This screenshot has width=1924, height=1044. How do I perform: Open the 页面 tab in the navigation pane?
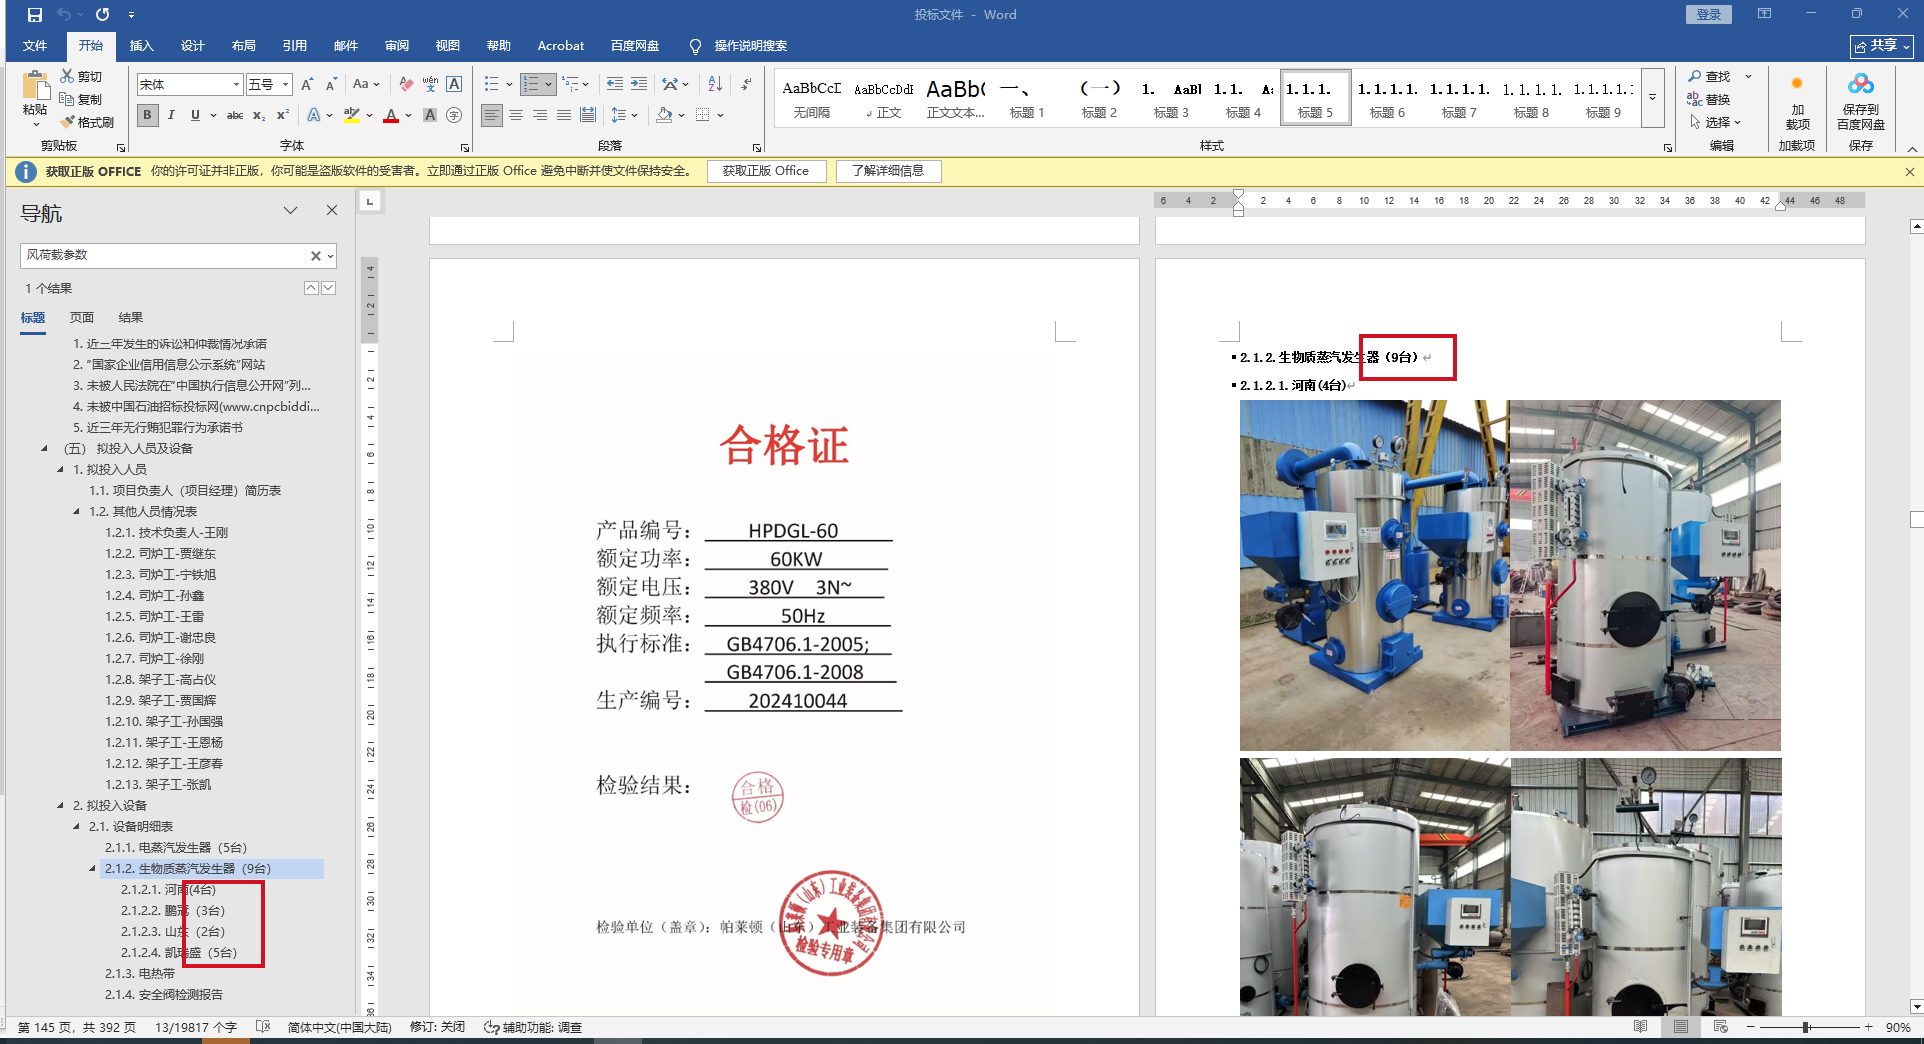pos(82,318)
